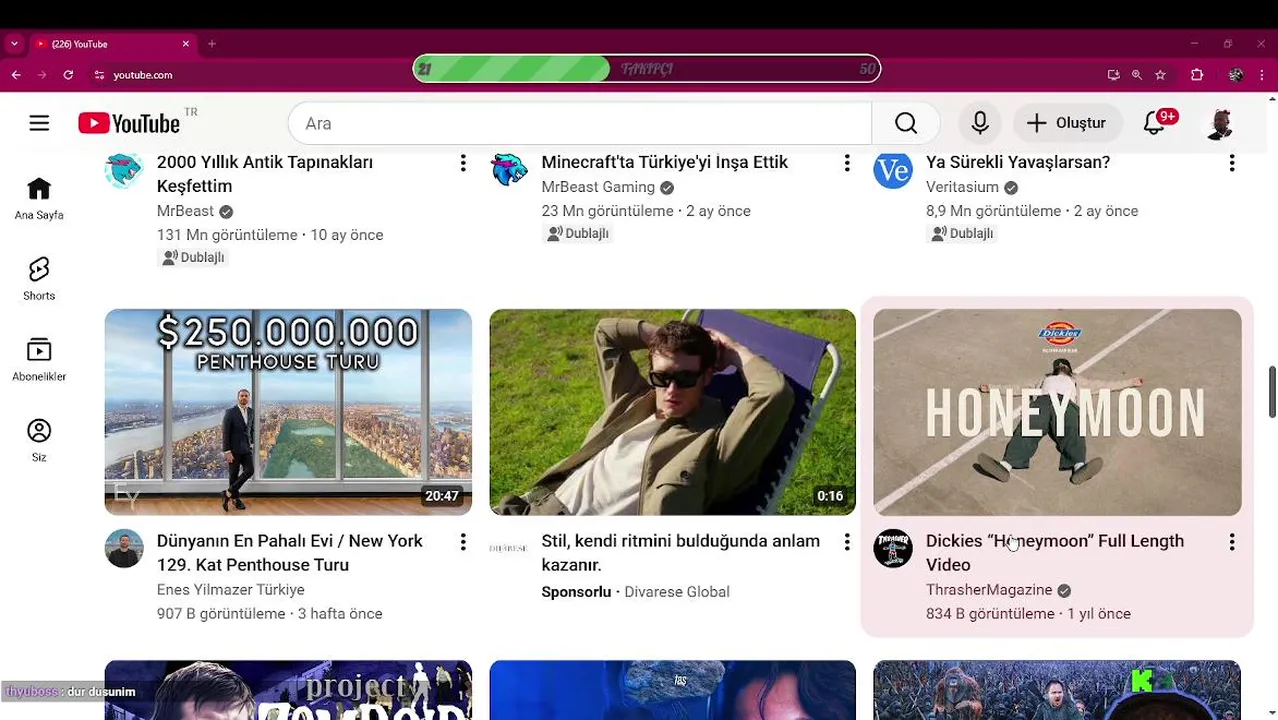Open Enes Yilmazer Türkiye channel link
1278x720 pixels.
(231, 590)
